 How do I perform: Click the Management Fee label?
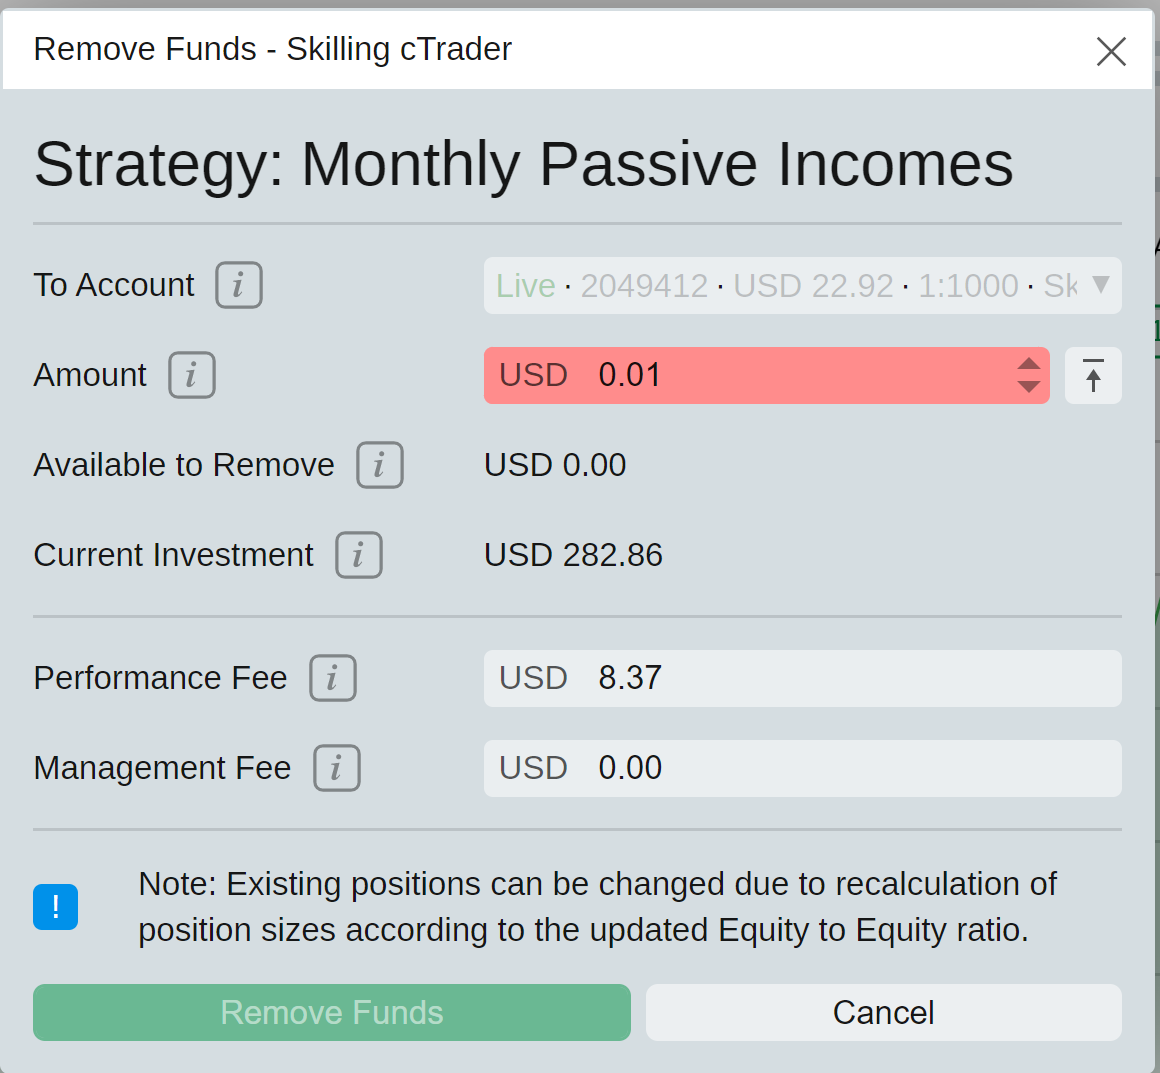163,768
